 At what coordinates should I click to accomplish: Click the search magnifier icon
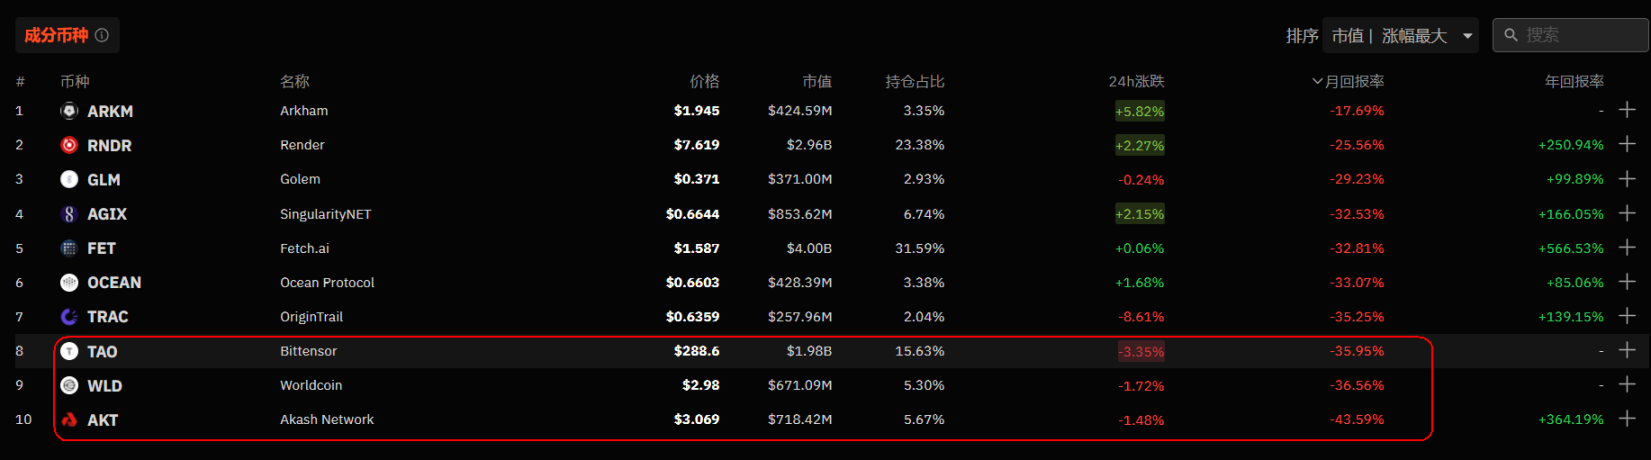(x=1511, y=35)
